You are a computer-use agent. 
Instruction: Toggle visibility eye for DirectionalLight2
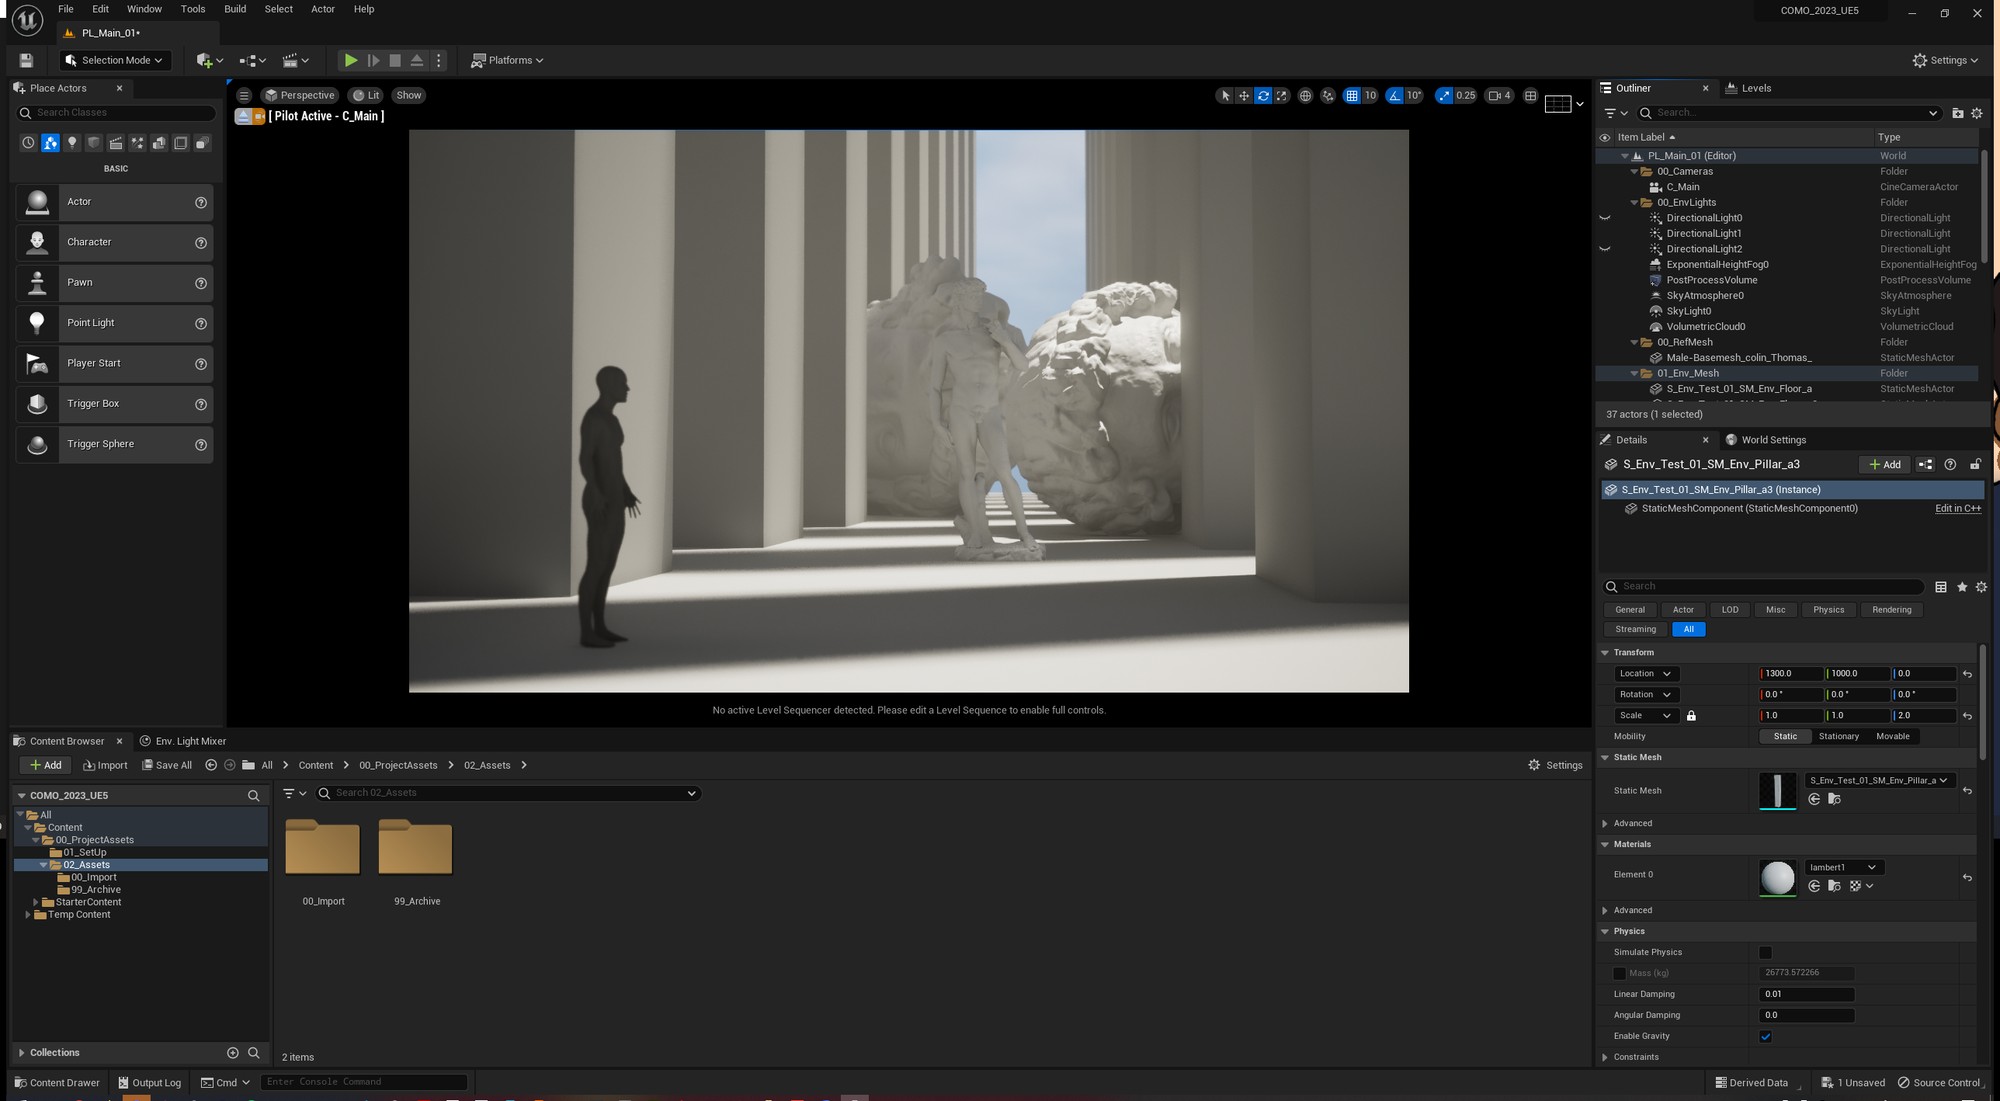pyautogui.click(x=1605, y=249)
